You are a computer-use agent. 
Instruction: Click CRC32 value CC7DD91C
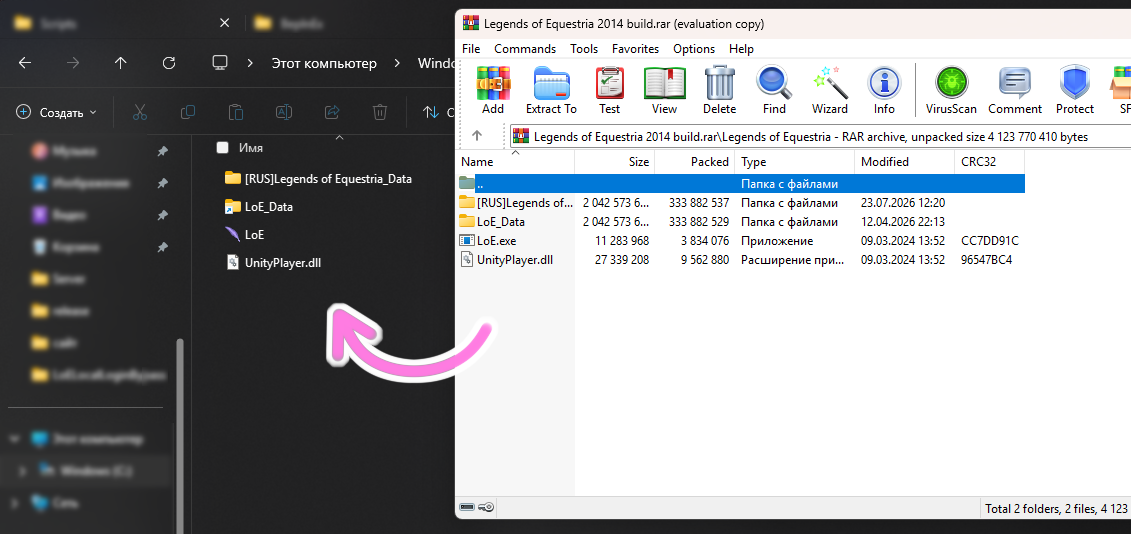pos(990,240)
